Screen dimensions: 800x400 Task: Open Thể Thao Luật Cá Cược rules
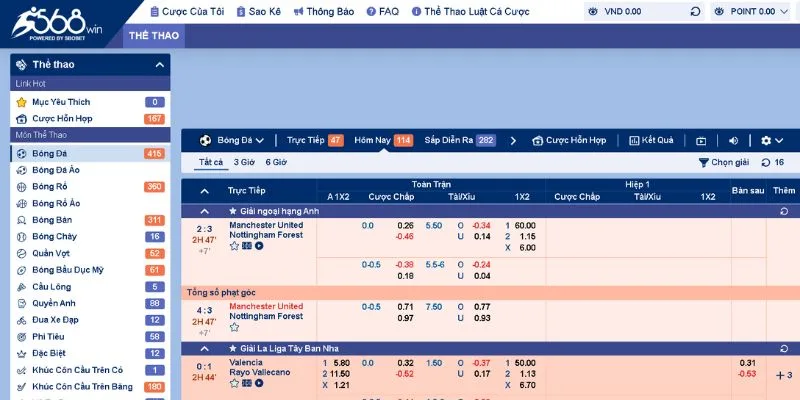[x=470, y=11]
